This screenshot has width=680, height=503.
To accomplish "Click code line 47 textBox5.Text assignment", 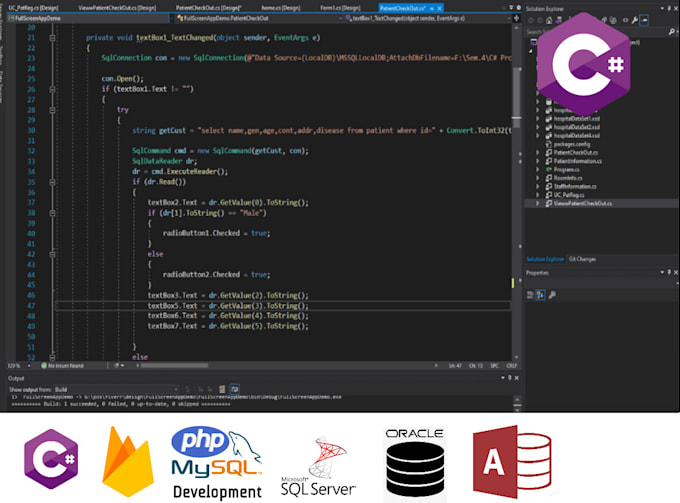I will click(228, 306).
